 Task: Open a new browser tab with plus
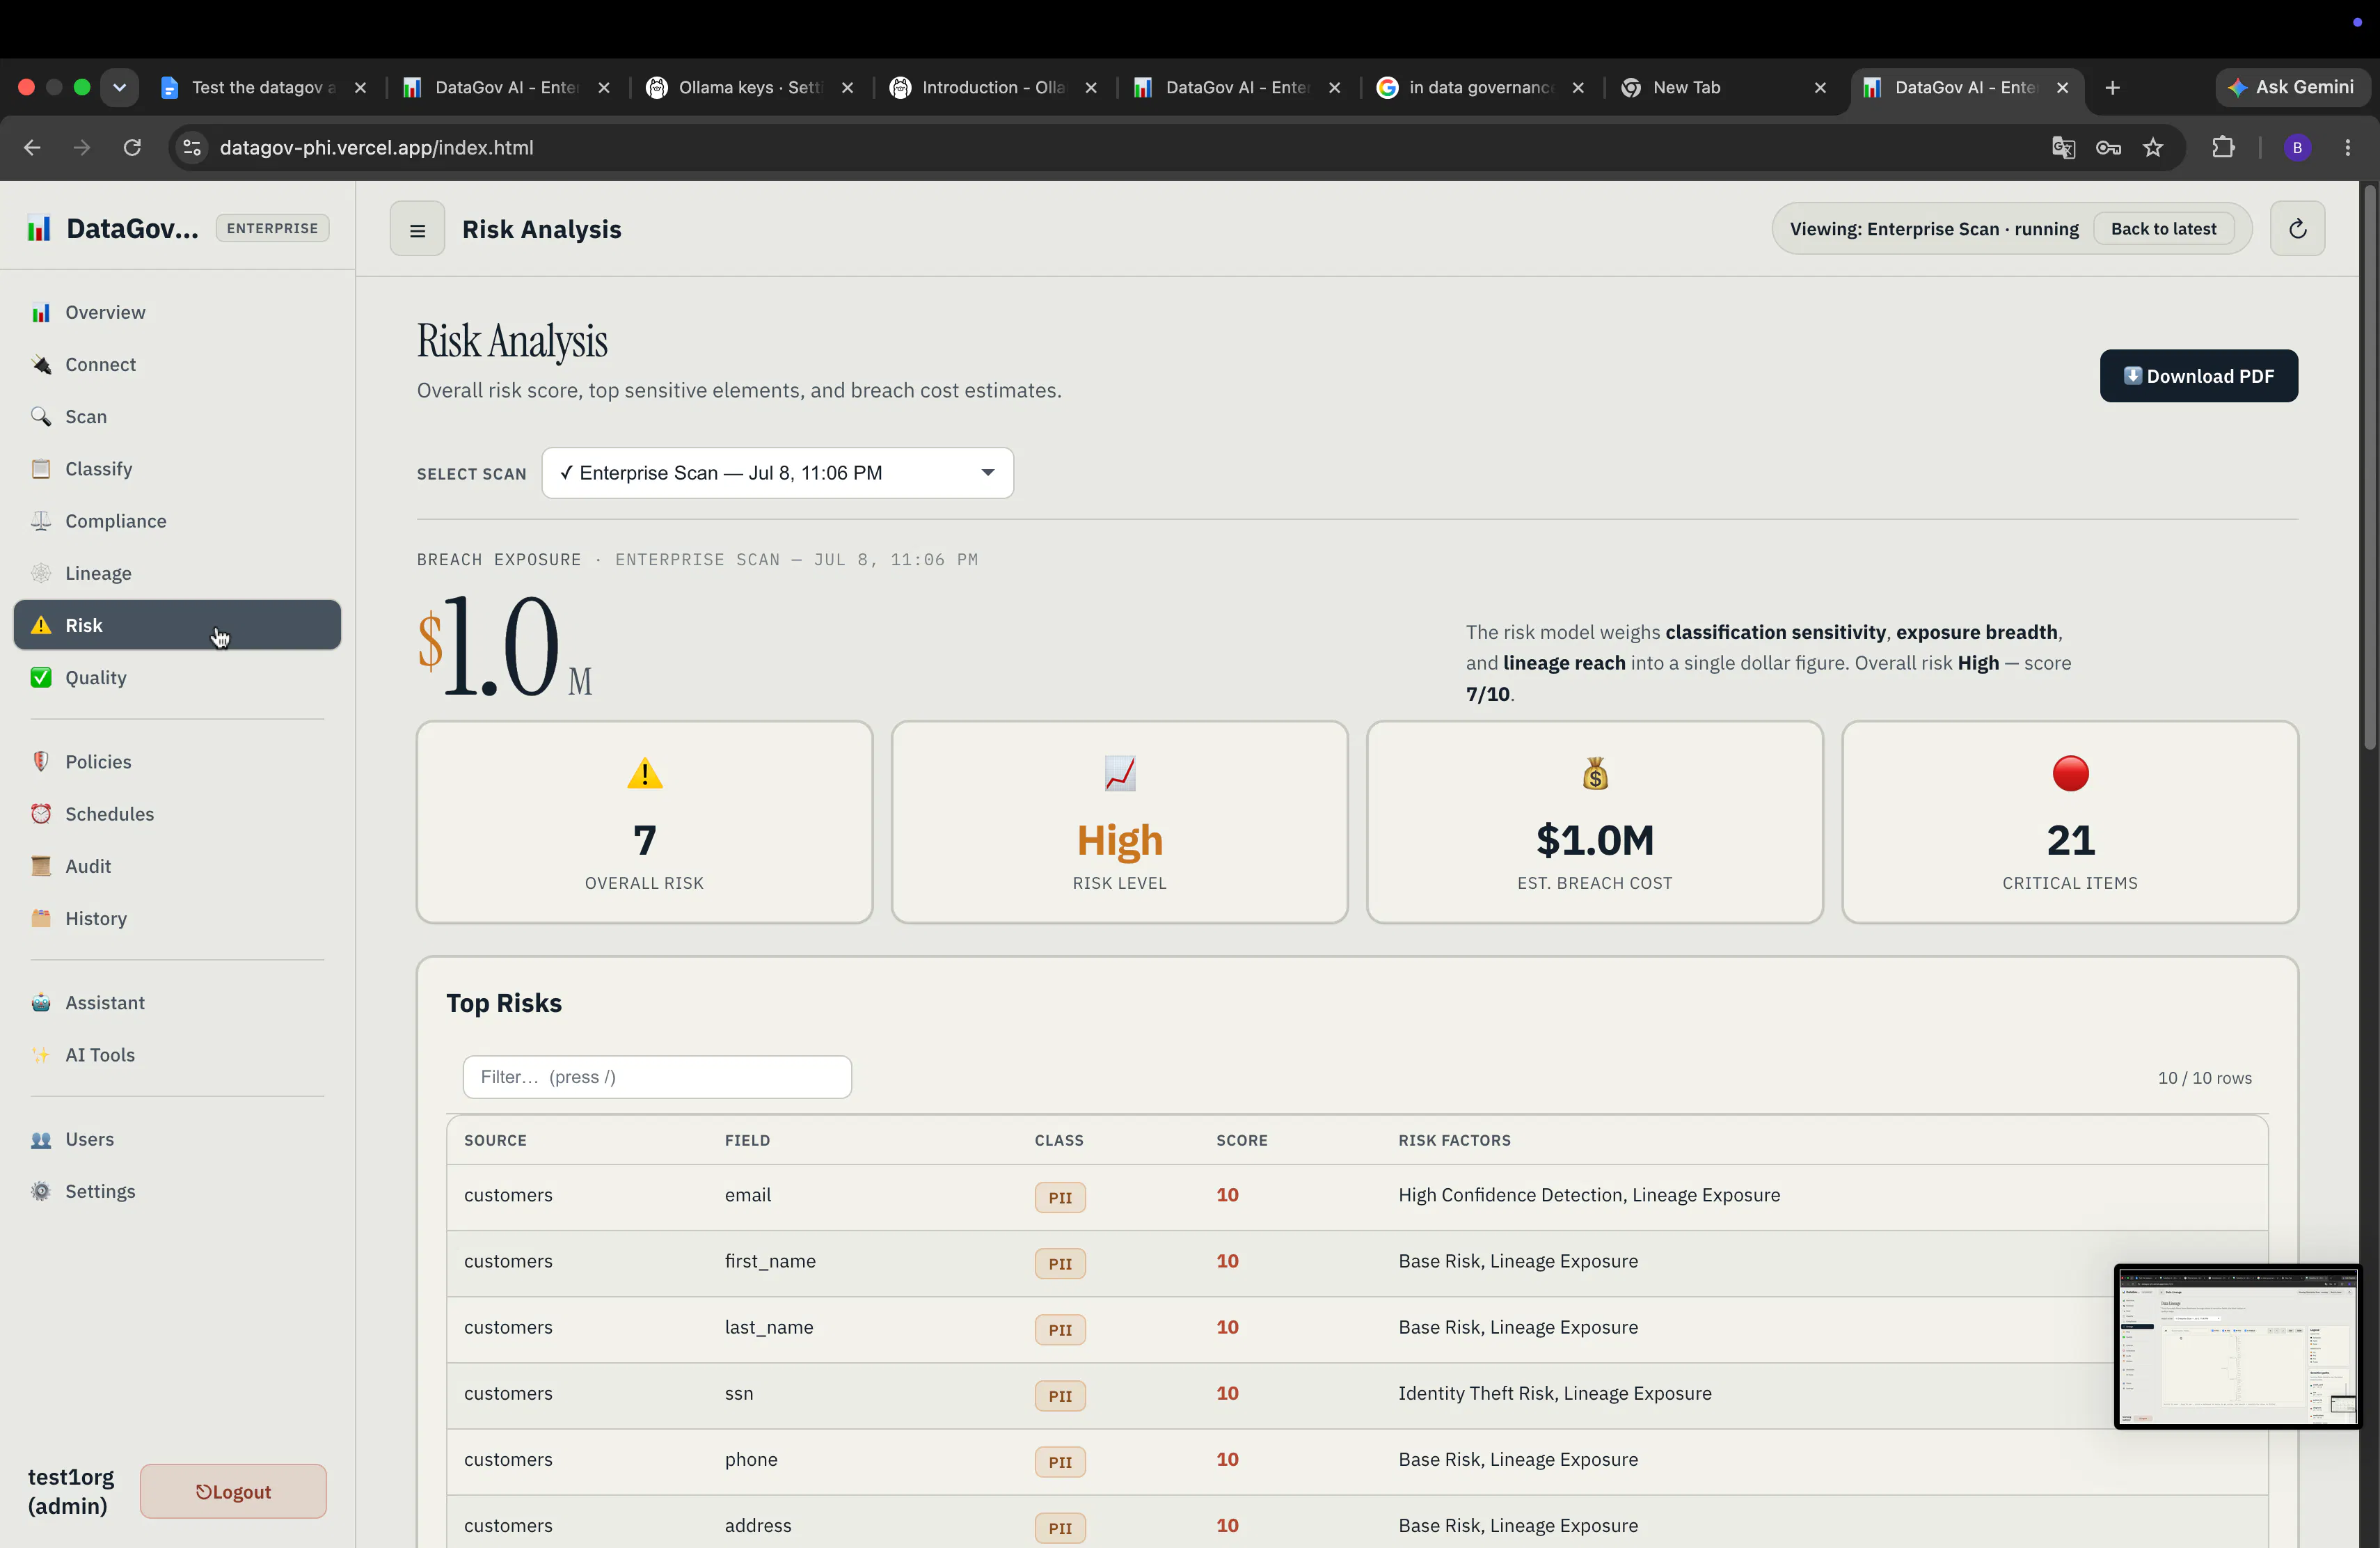[2112, 88]
